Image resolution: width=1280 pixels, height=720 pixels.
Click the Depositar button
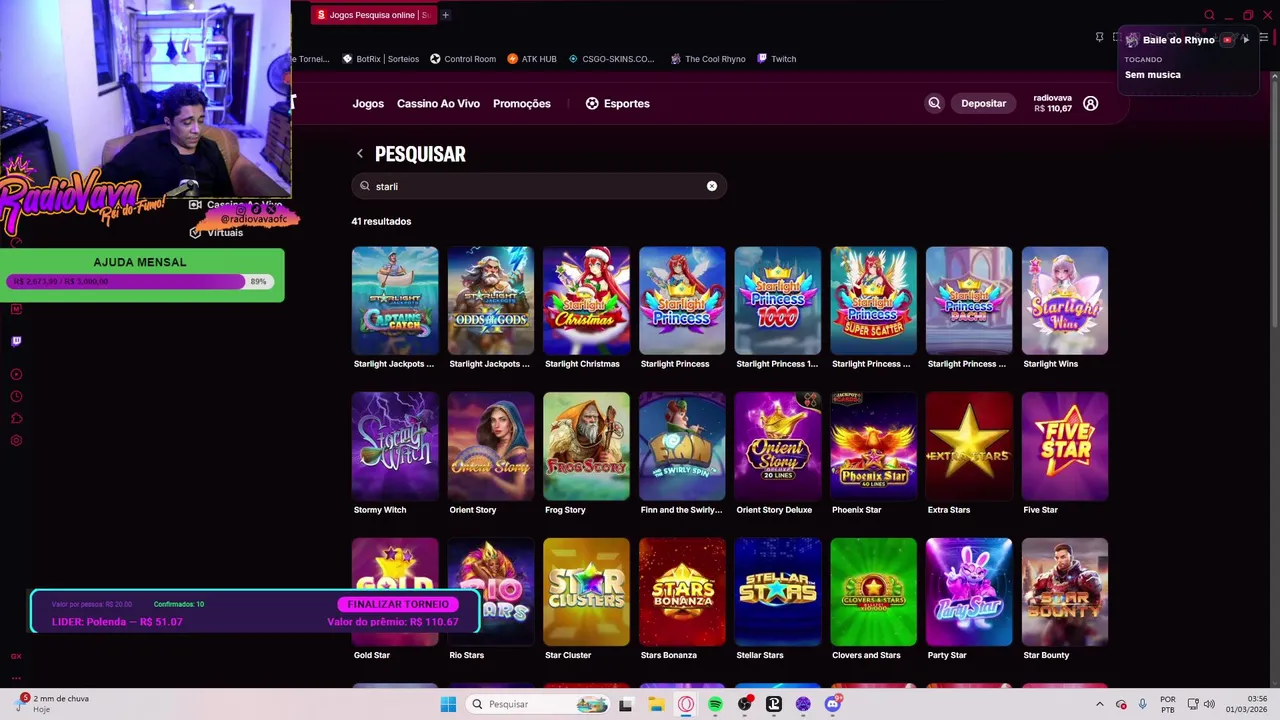pyautogui.click(x=983, y=103)
